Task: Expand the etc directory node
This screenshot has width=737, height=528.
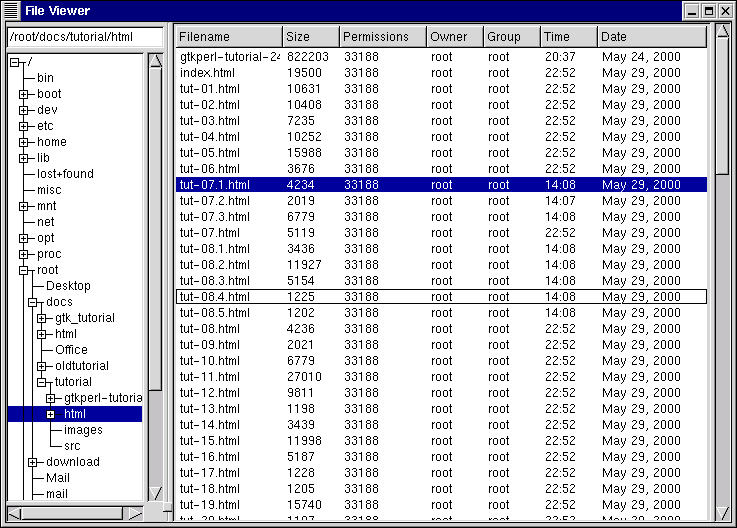Action: click(x=24, y=126)
